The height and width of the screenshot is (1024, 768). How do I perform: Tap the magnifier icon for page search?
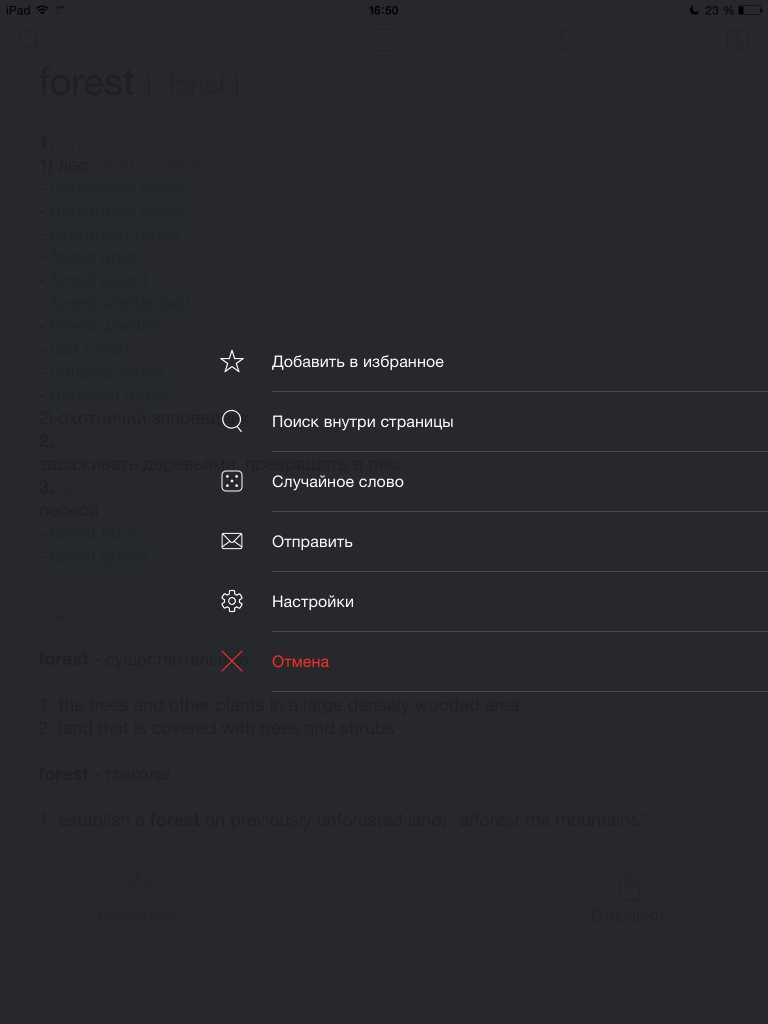tap(232, 421)
